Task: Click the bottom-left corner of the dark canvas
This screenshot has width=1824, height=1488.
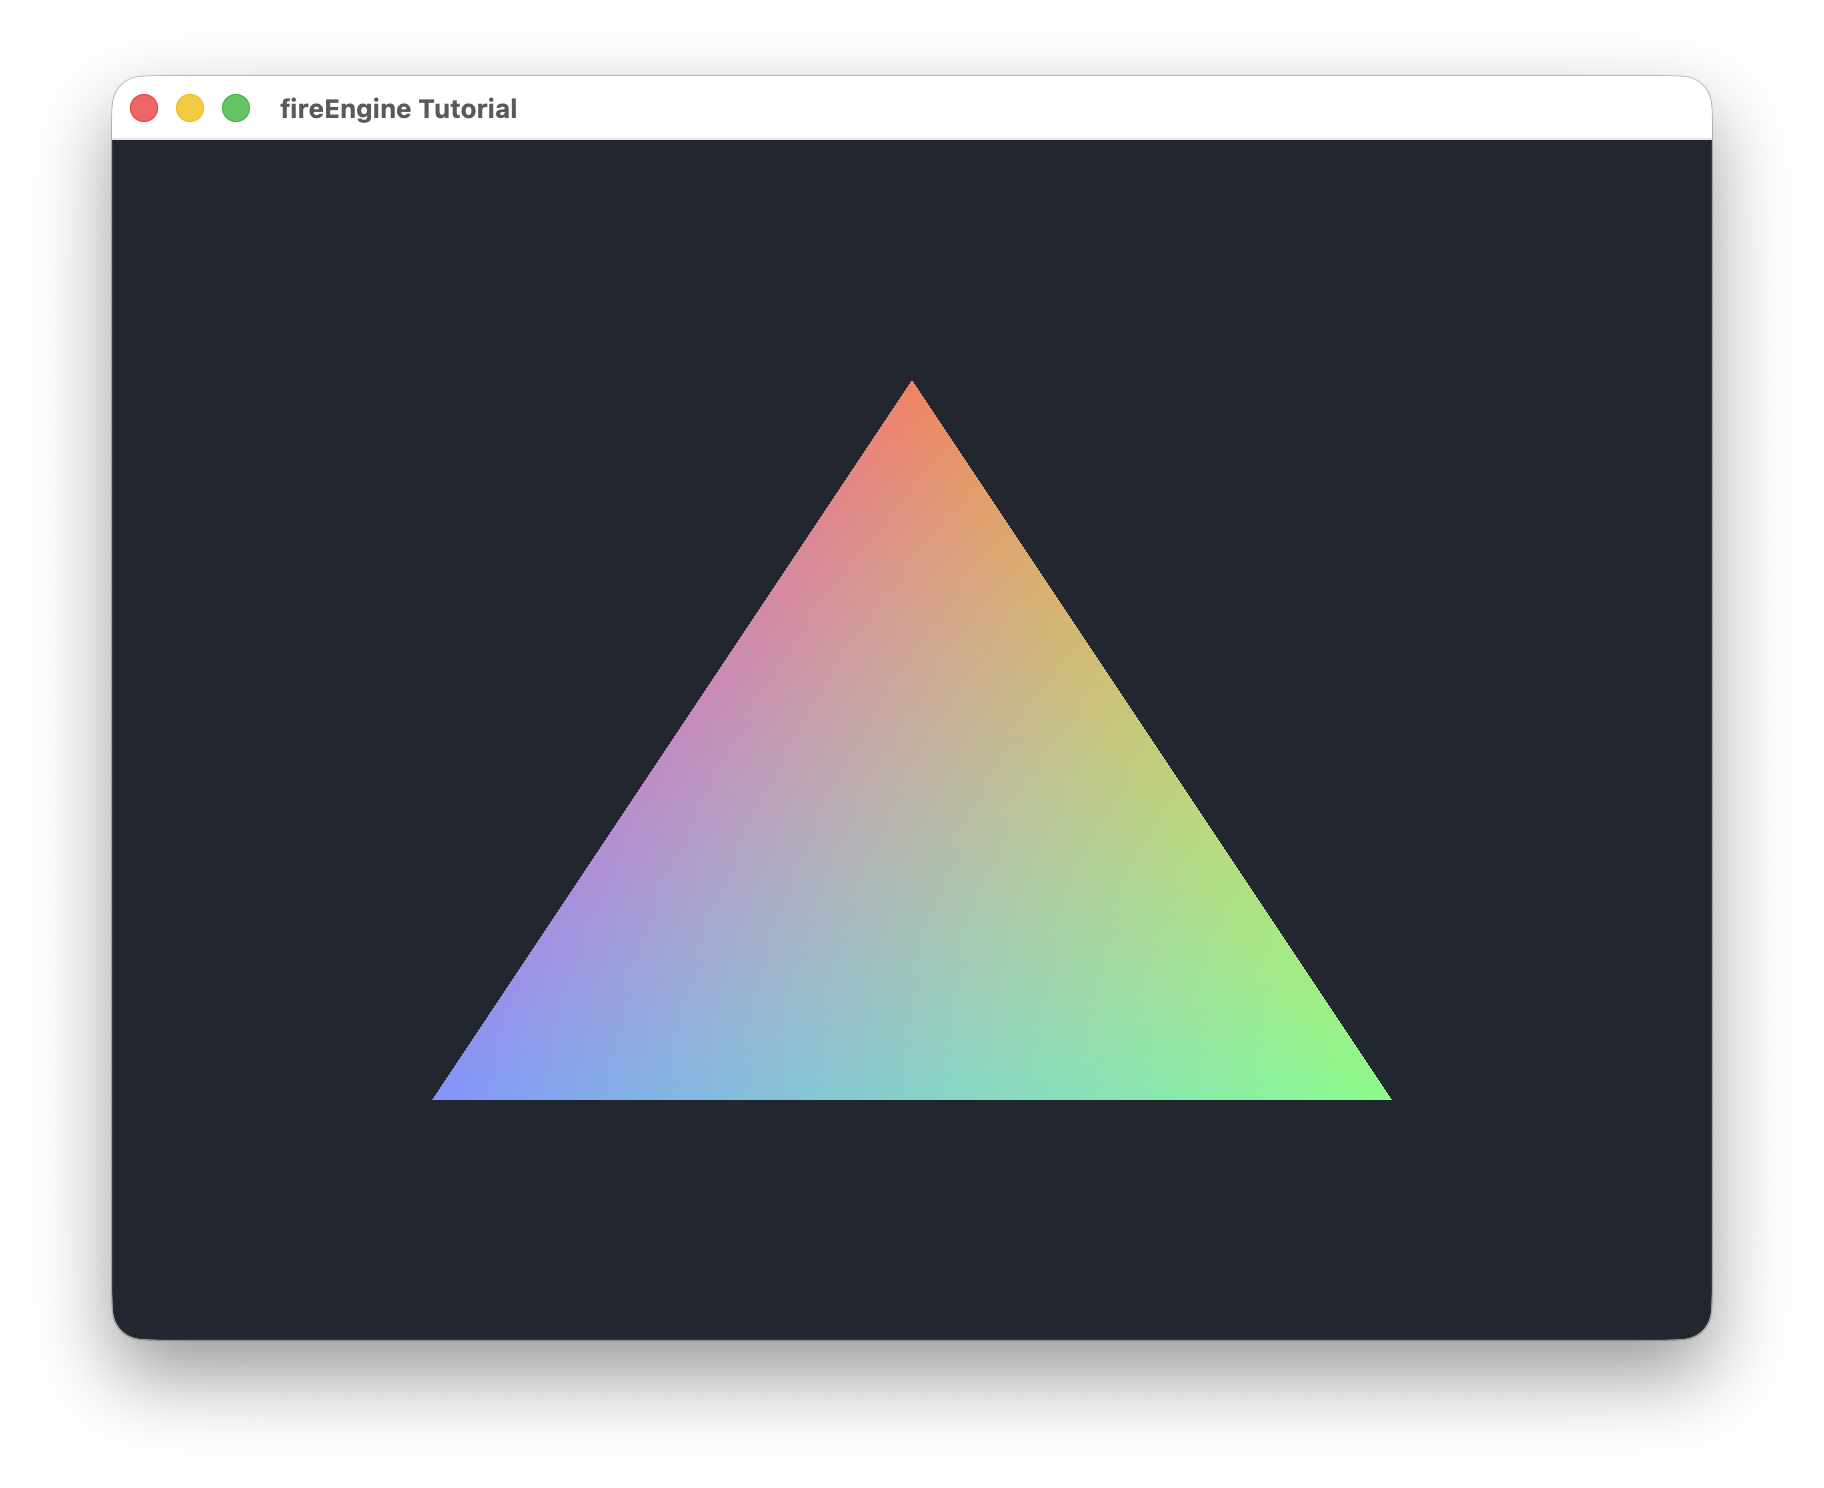Action: 124,1328
